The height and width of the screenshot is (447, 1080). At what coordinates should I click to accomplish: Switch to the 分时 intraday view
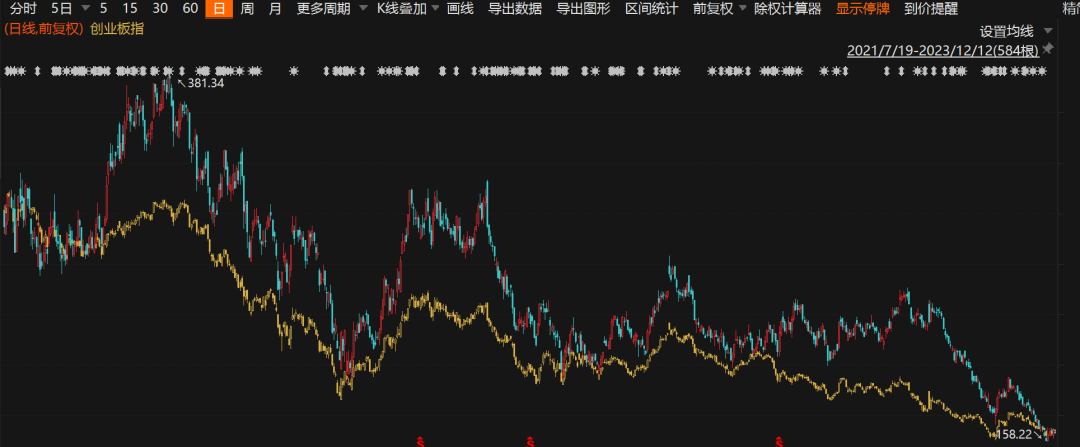(24, 9)
